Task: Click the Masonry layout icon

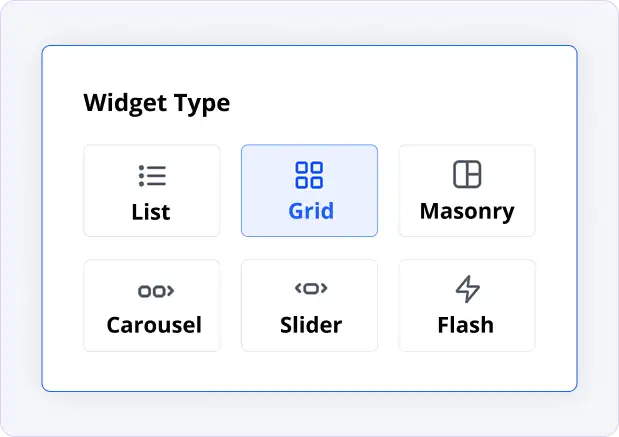Action: pos(467,175)
